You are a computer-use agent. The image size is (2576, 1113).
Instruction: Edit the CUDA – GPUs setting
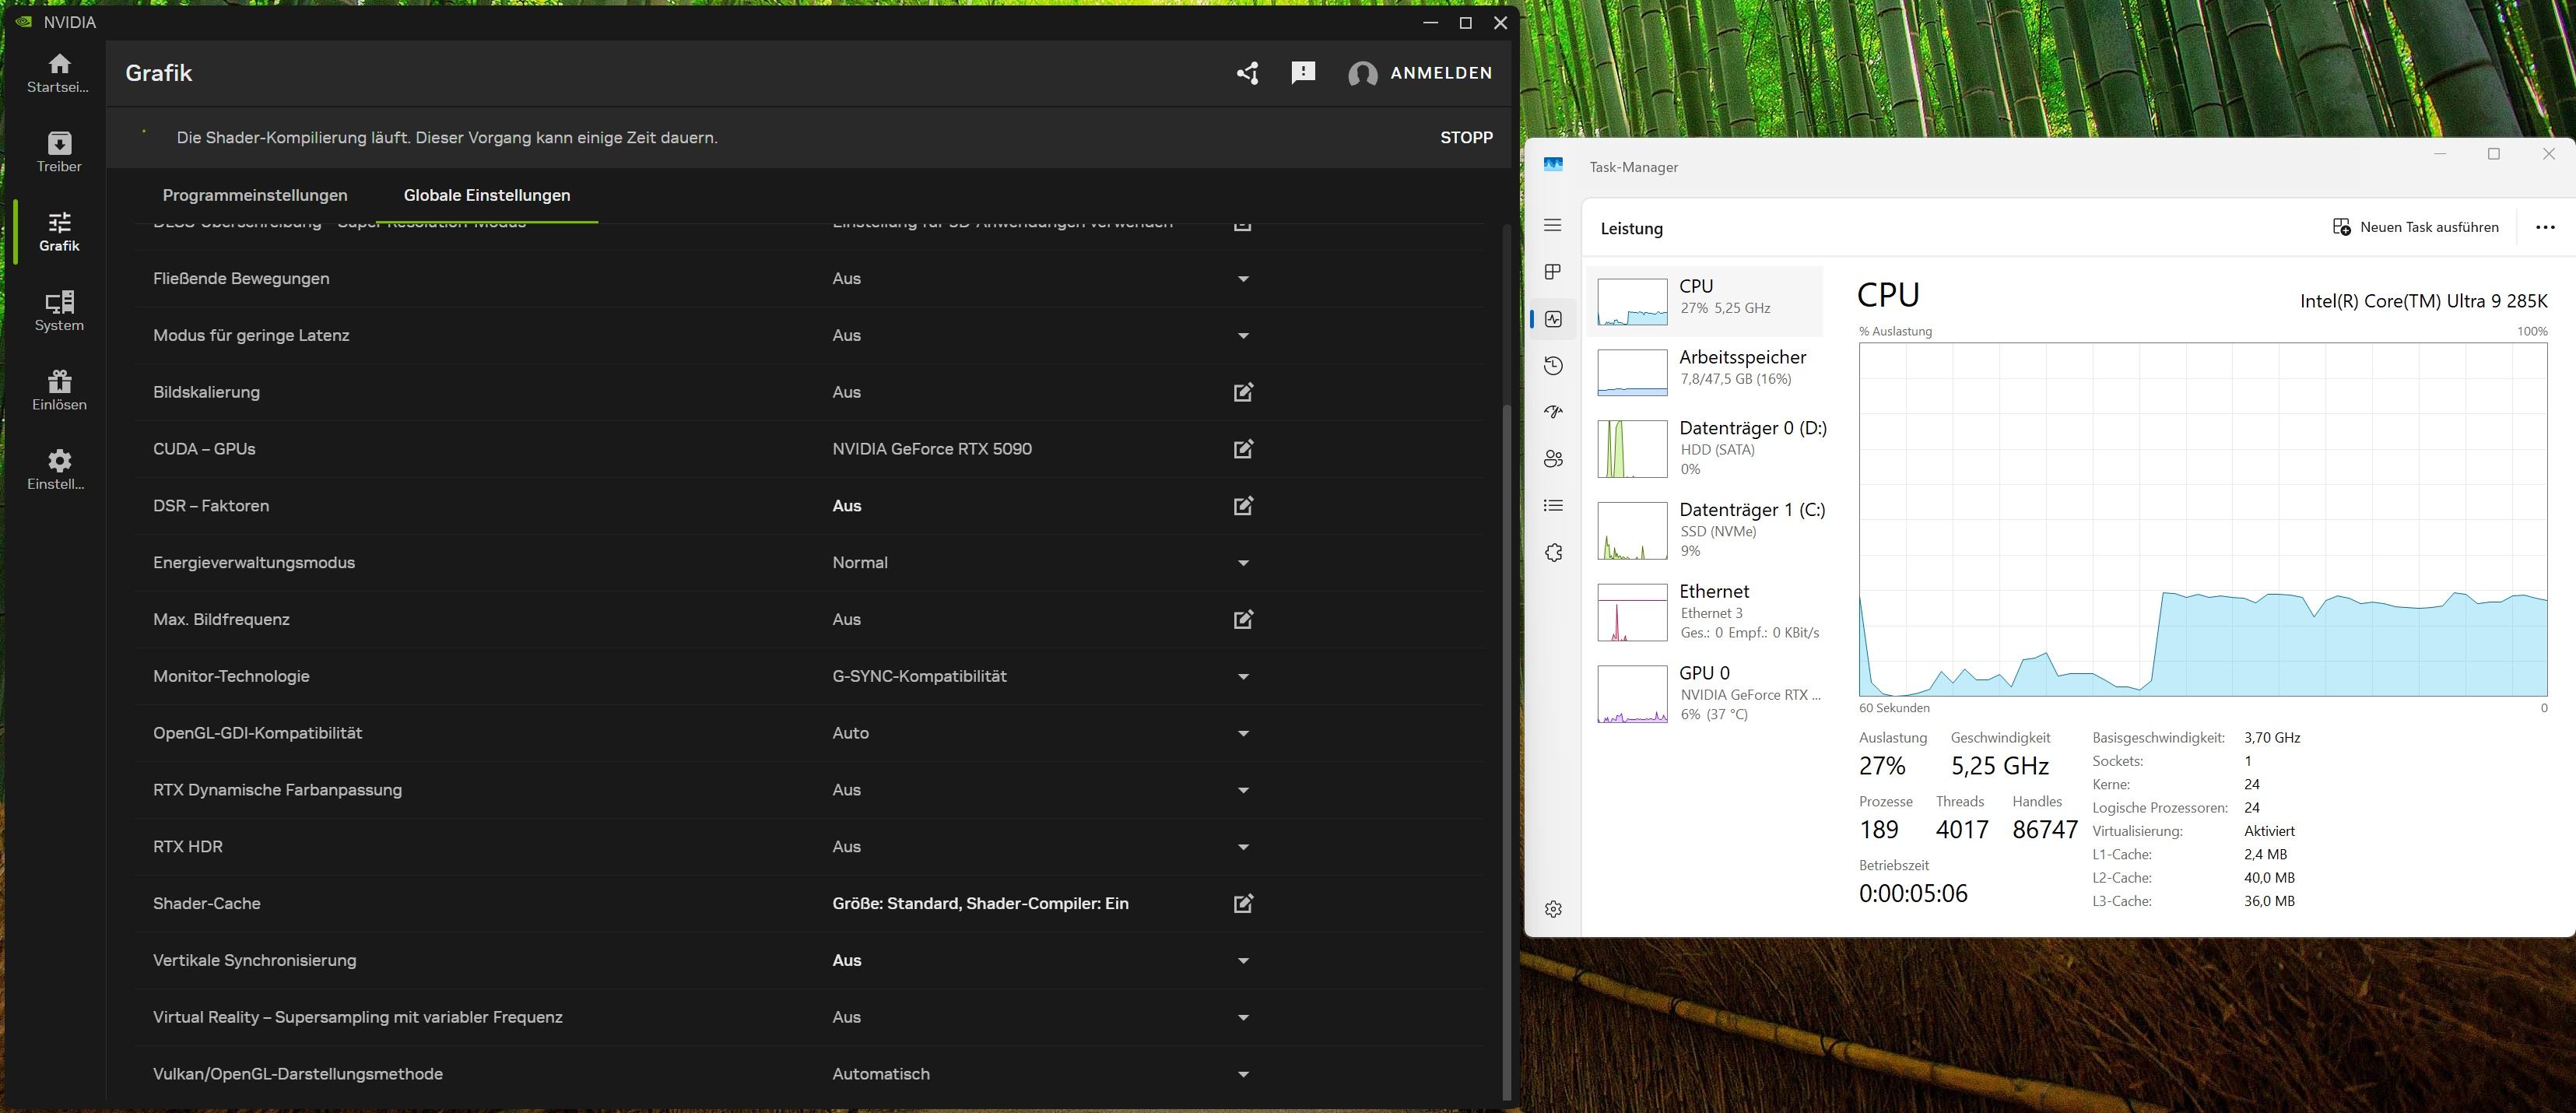pyautogui.click(x=1243, y=449)
